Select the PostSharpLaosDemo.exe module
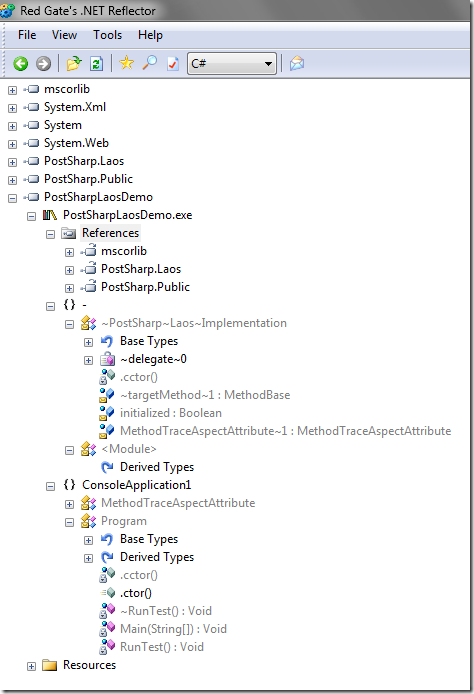 pos(127,215)
